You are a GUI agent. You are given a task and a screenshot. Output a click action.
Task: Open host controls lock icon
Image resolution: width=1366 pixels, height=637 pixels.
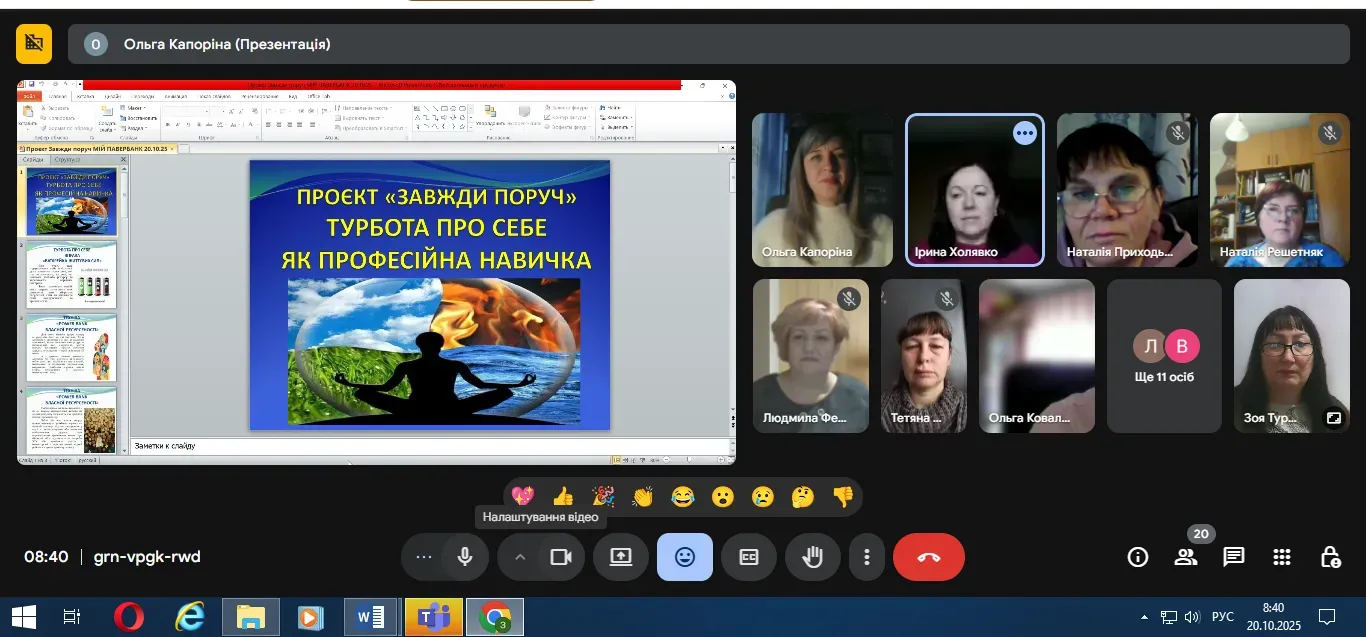click(1330, 557)
